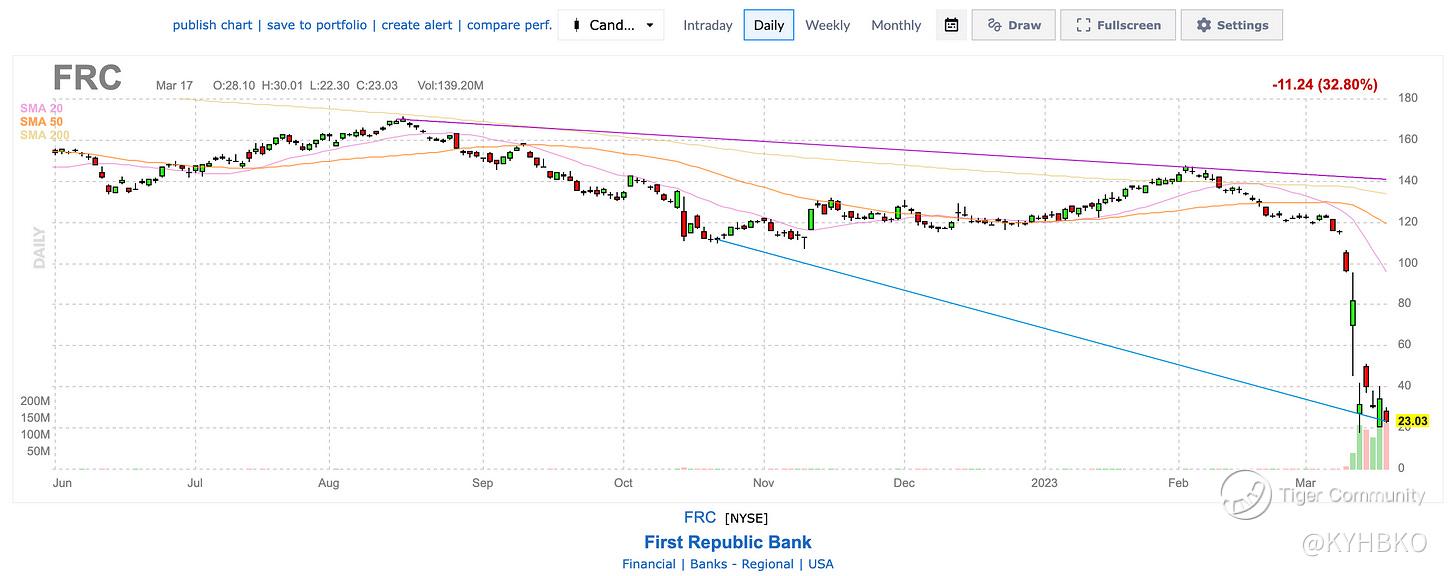1456x576 pixels.
Task: Open the calendar date range icon
Action: coord(952,25)
